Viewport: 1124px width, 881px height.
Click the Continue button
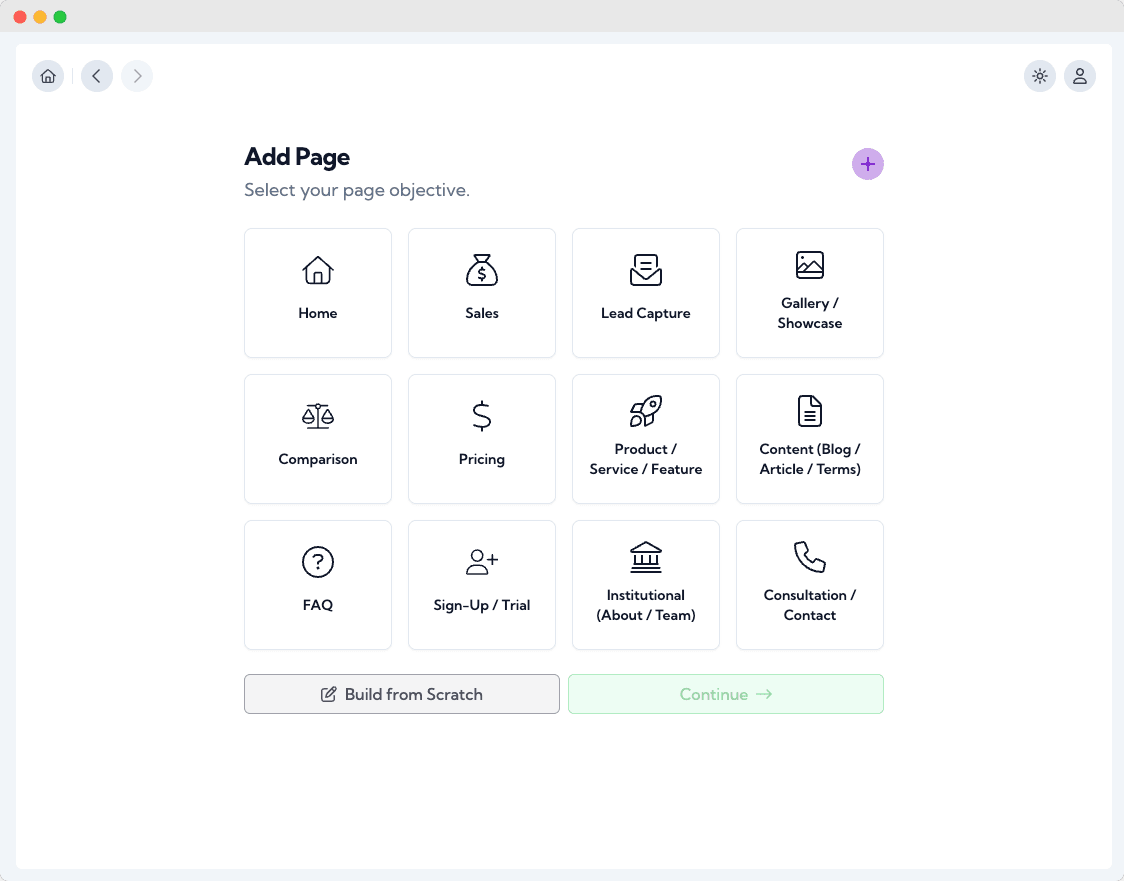pos(725,694)
